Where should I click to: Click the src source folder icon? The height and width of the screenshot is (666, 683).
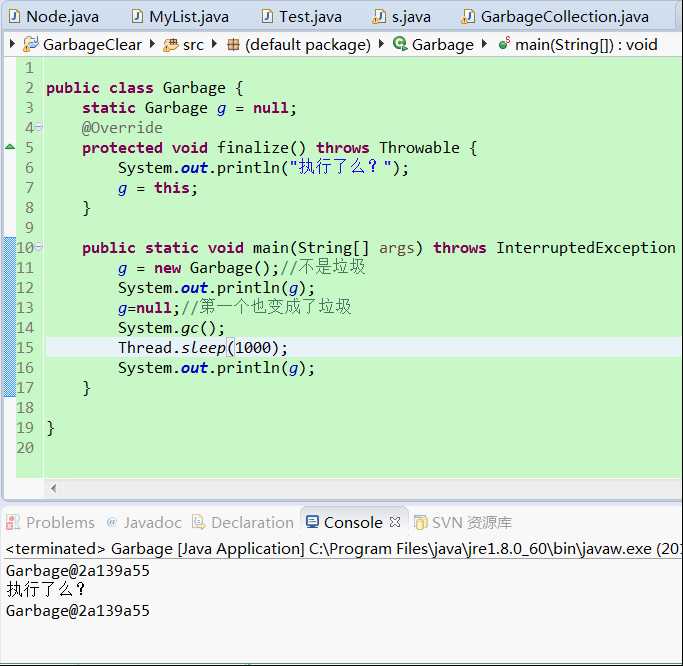point(171,44)
